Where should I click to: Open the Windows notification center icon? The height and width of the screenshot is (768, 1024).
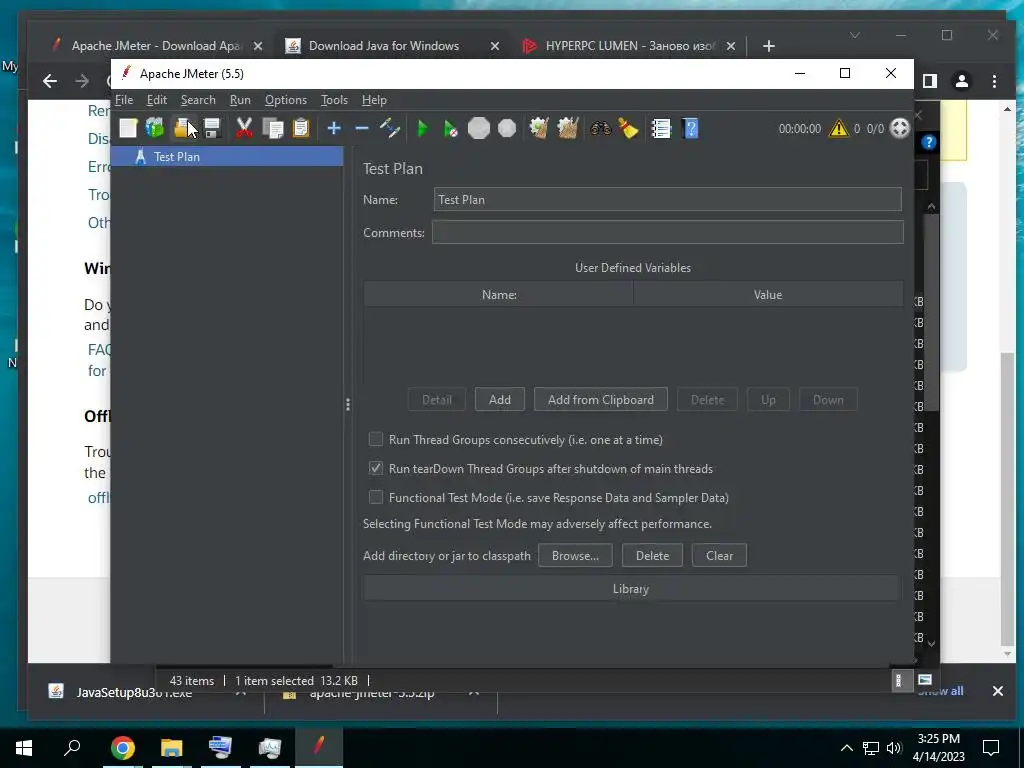coord(991,748)
